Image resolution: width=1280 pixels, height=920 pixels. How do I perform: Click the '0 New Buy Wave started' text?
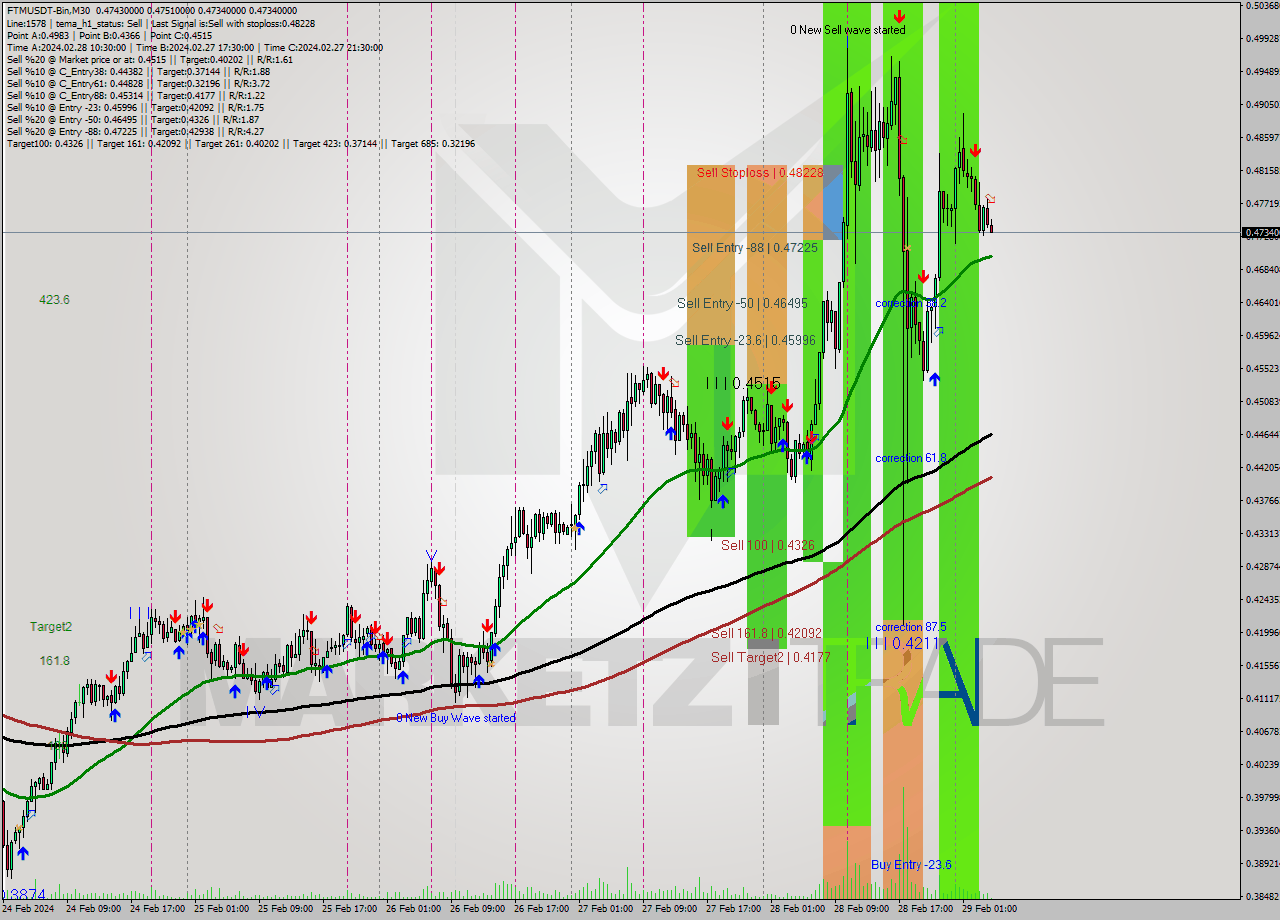[x=456, y=718]
